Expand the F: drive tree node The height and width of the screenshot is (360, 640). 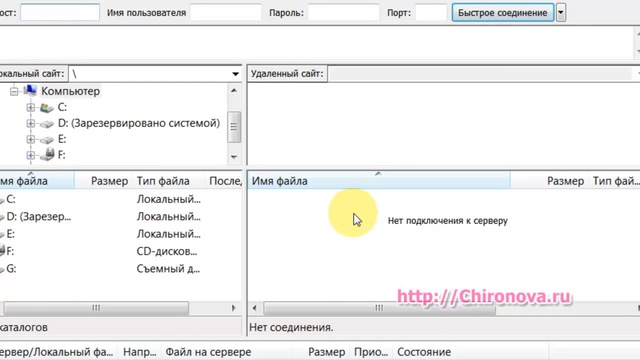click(31, 155)
